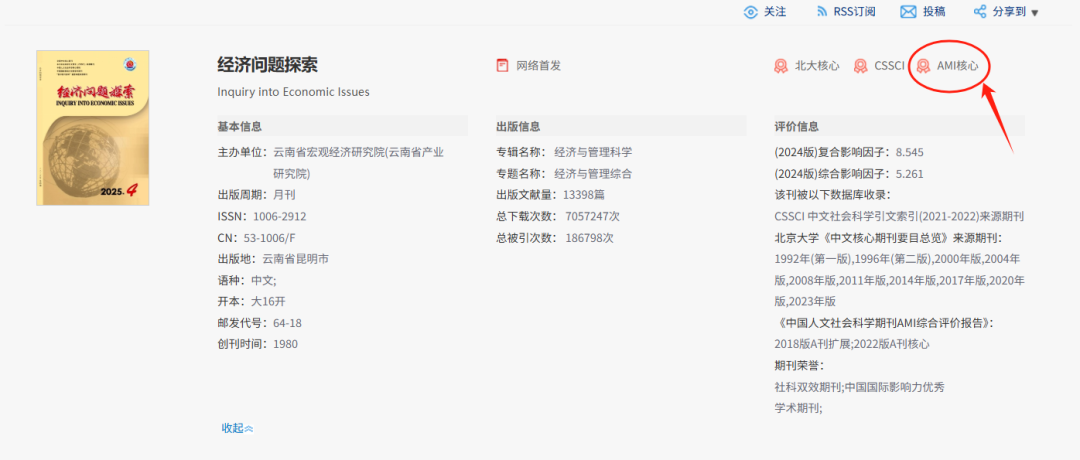Click 综合影响因子 value 5.261
Screen dimensions: 1080x460
909,174
